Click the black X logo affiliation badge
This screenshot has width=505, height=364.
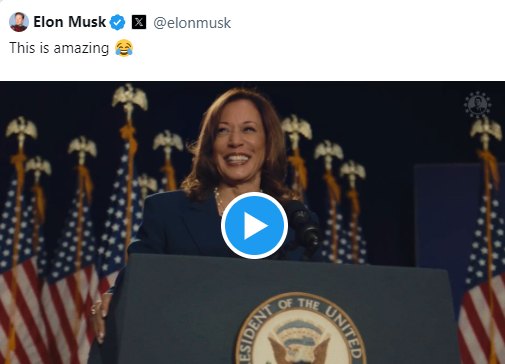coord(139,22)
